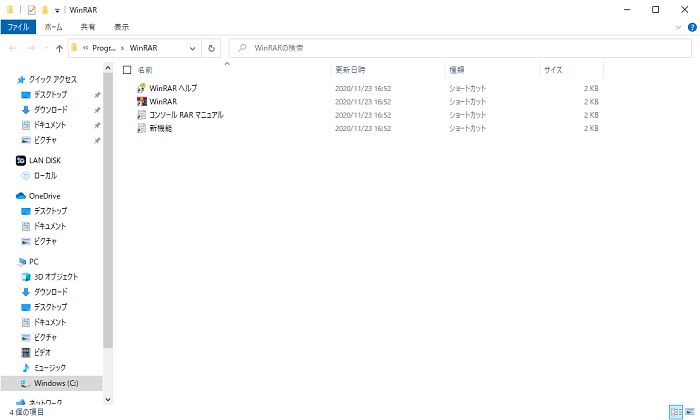Toggle the select-all checkbox in header
The width and height of the screenshot is (700, 420).
127,70
